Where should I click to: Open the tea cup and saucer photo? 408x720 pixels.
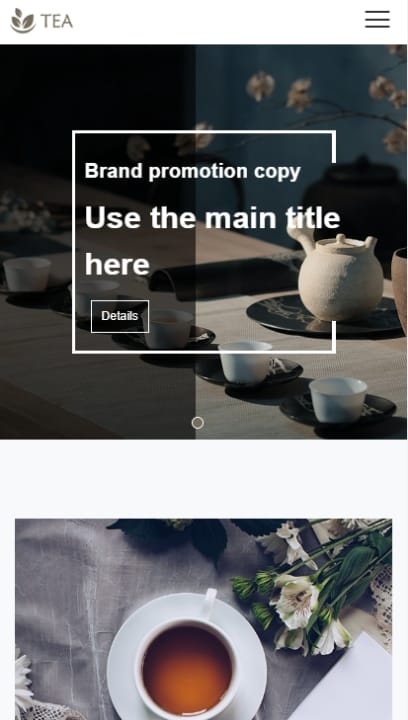(x=203, y=619)
